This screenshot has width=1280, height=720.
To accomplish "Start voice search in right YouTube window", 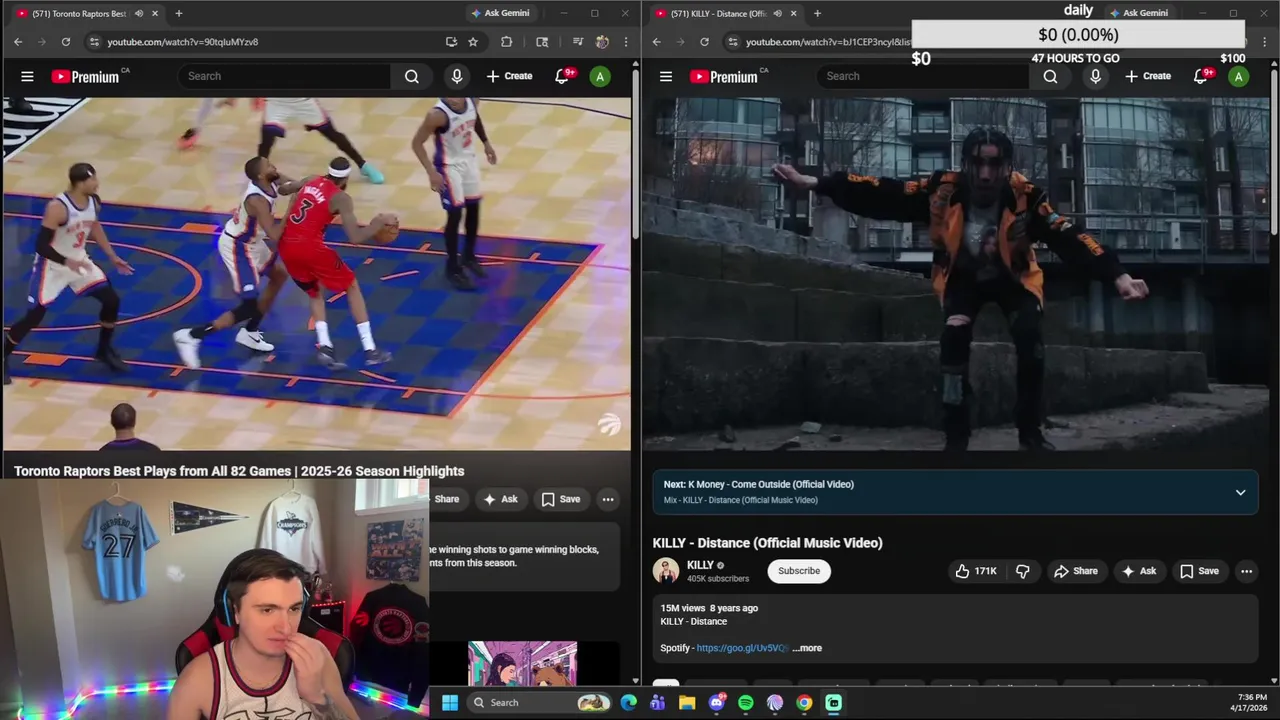I will click(x=1095, y=76).
